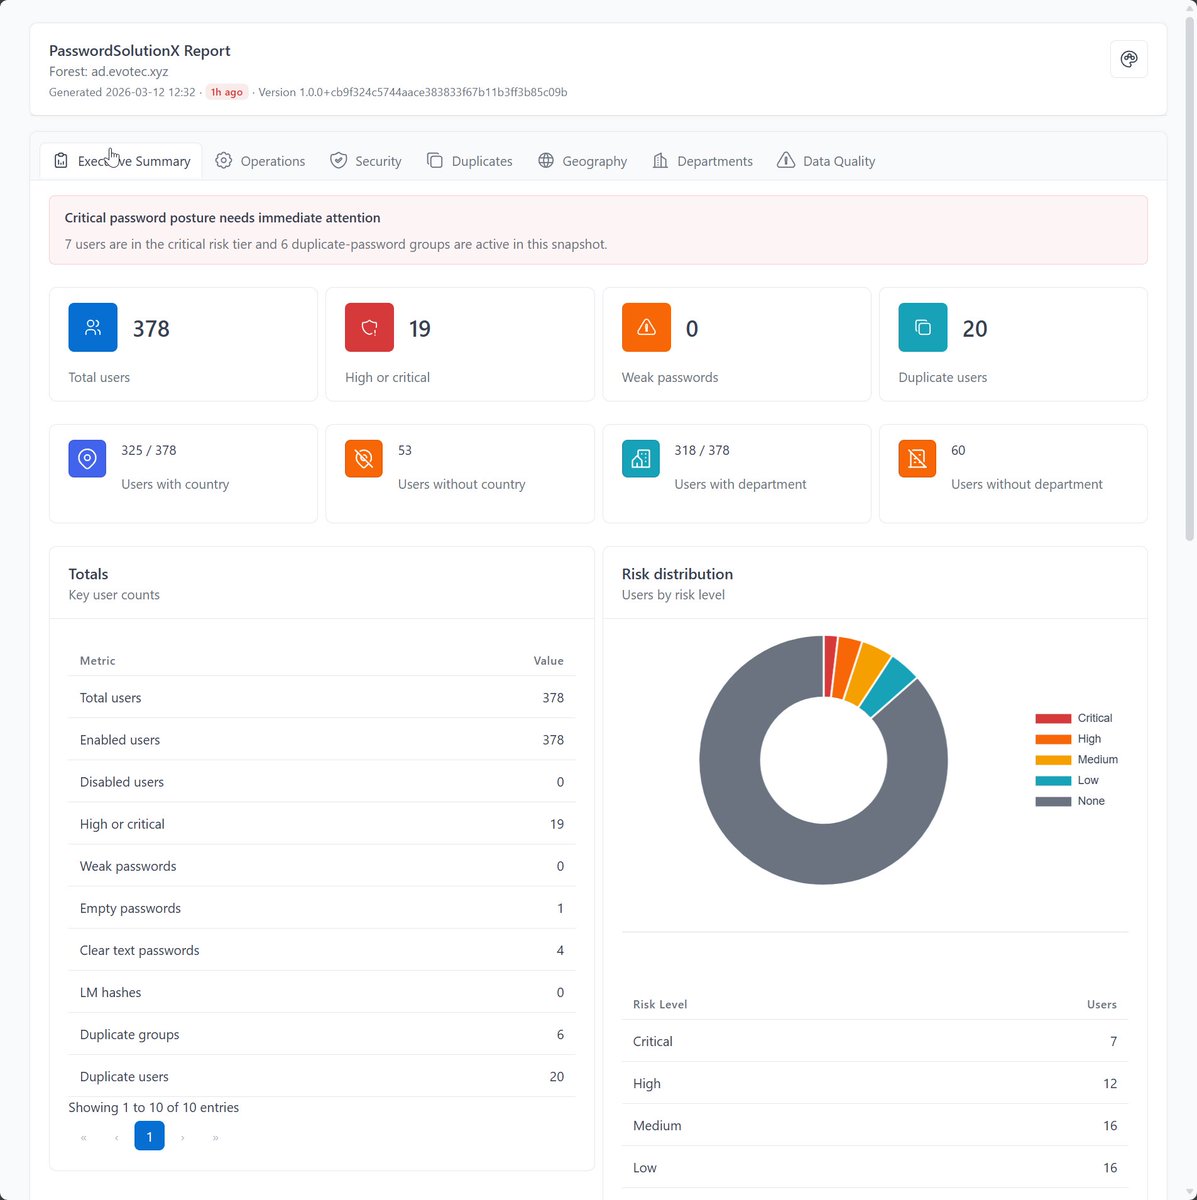Sort Totals table by Value column header
1197x1200 pixels.
click(x=548, y=661)
